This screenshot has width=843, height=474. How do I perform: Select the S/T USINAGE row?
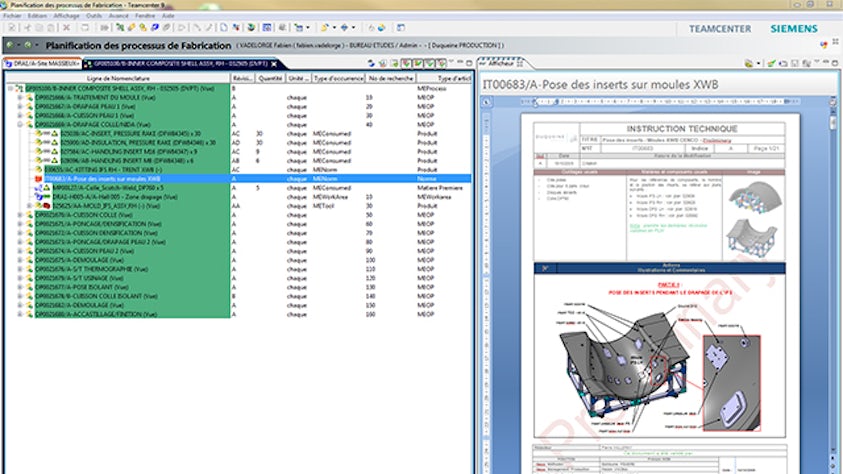pyautogui.click(x=238, y=278)
